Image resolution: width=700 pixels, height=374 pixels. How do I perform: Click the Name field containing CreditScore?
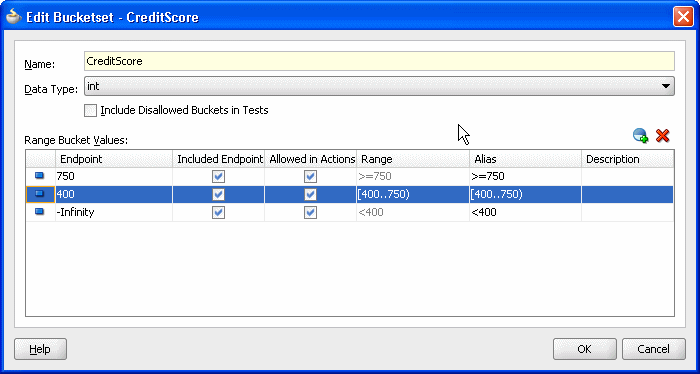pos(379,61)
